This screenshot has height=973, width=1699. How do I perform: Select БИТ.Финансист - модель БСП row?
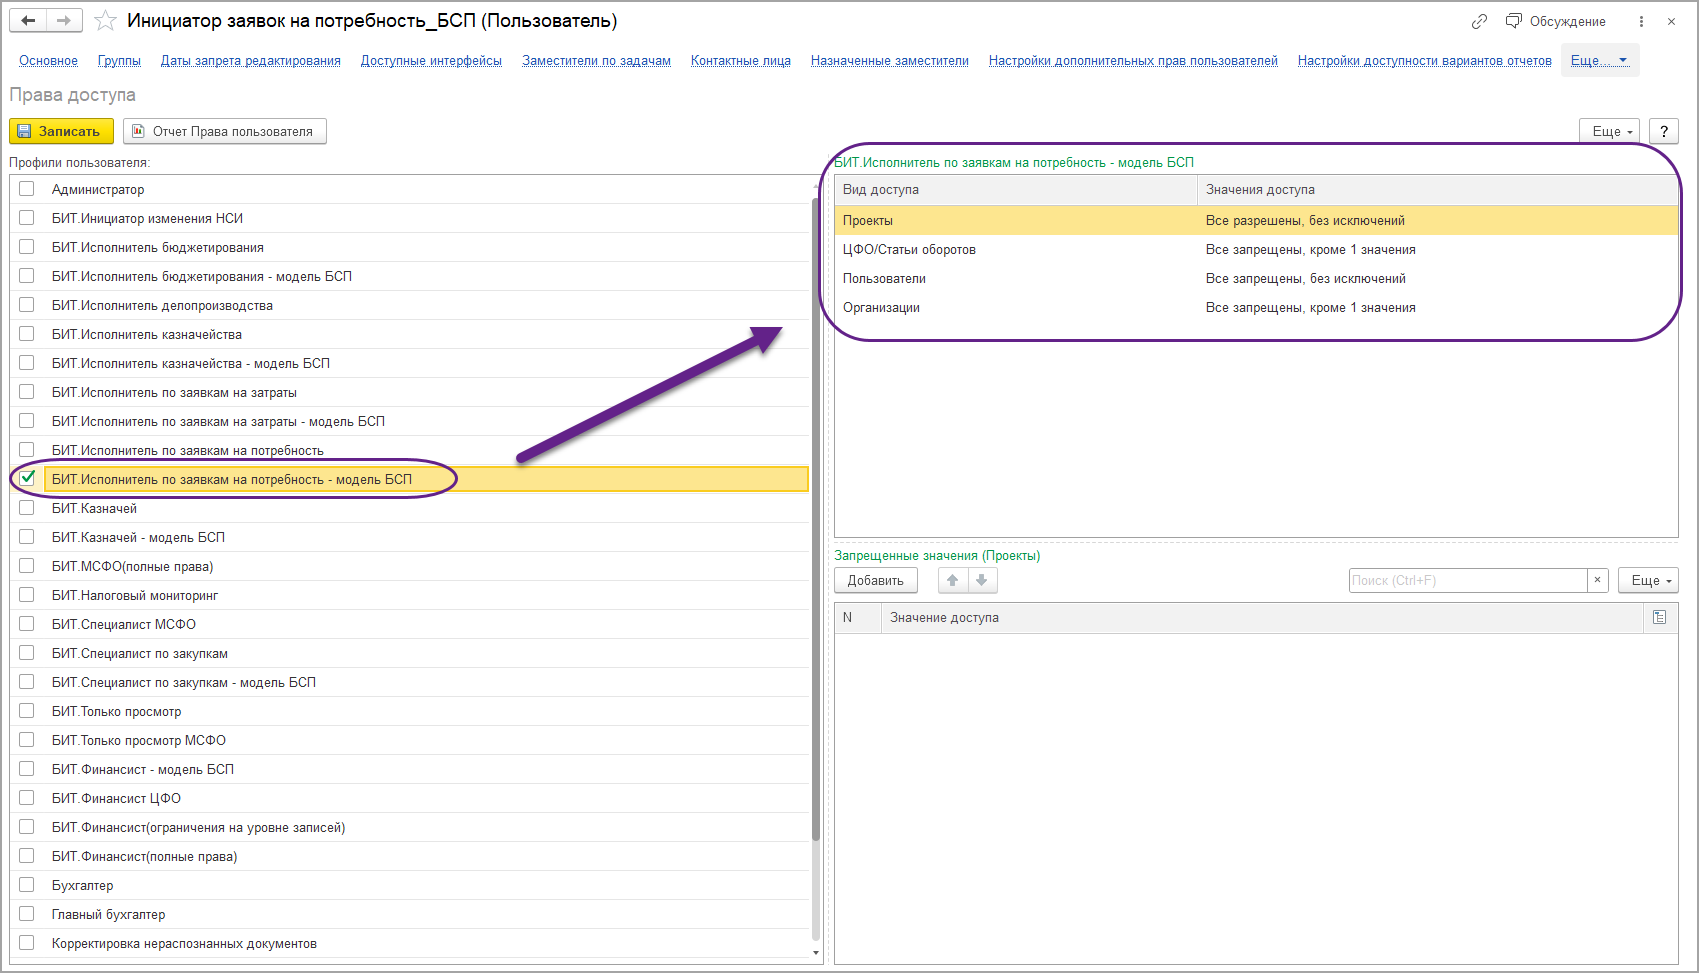[410, 769]
